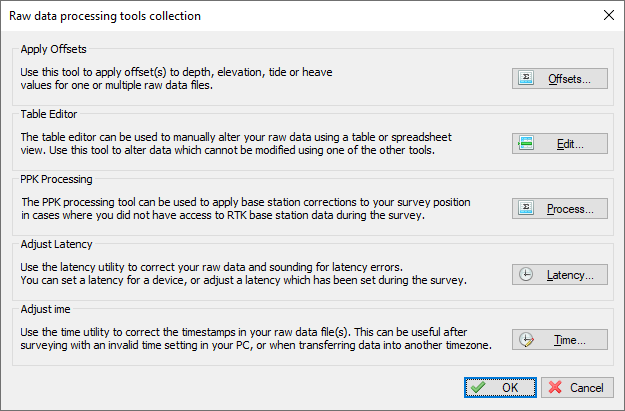The image size is (625, 411).
Task: Click the Table Editor group heading
Action: click(49, 114)
